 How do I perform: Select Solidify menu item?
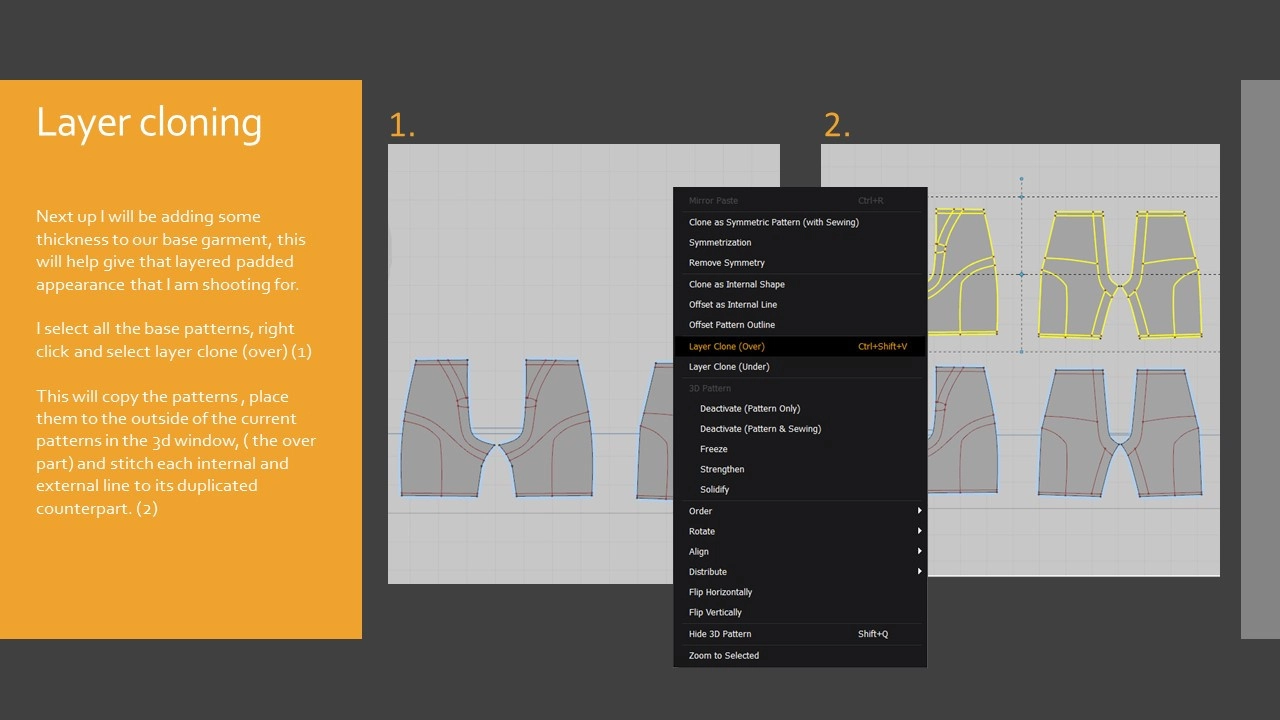point(714,490)
